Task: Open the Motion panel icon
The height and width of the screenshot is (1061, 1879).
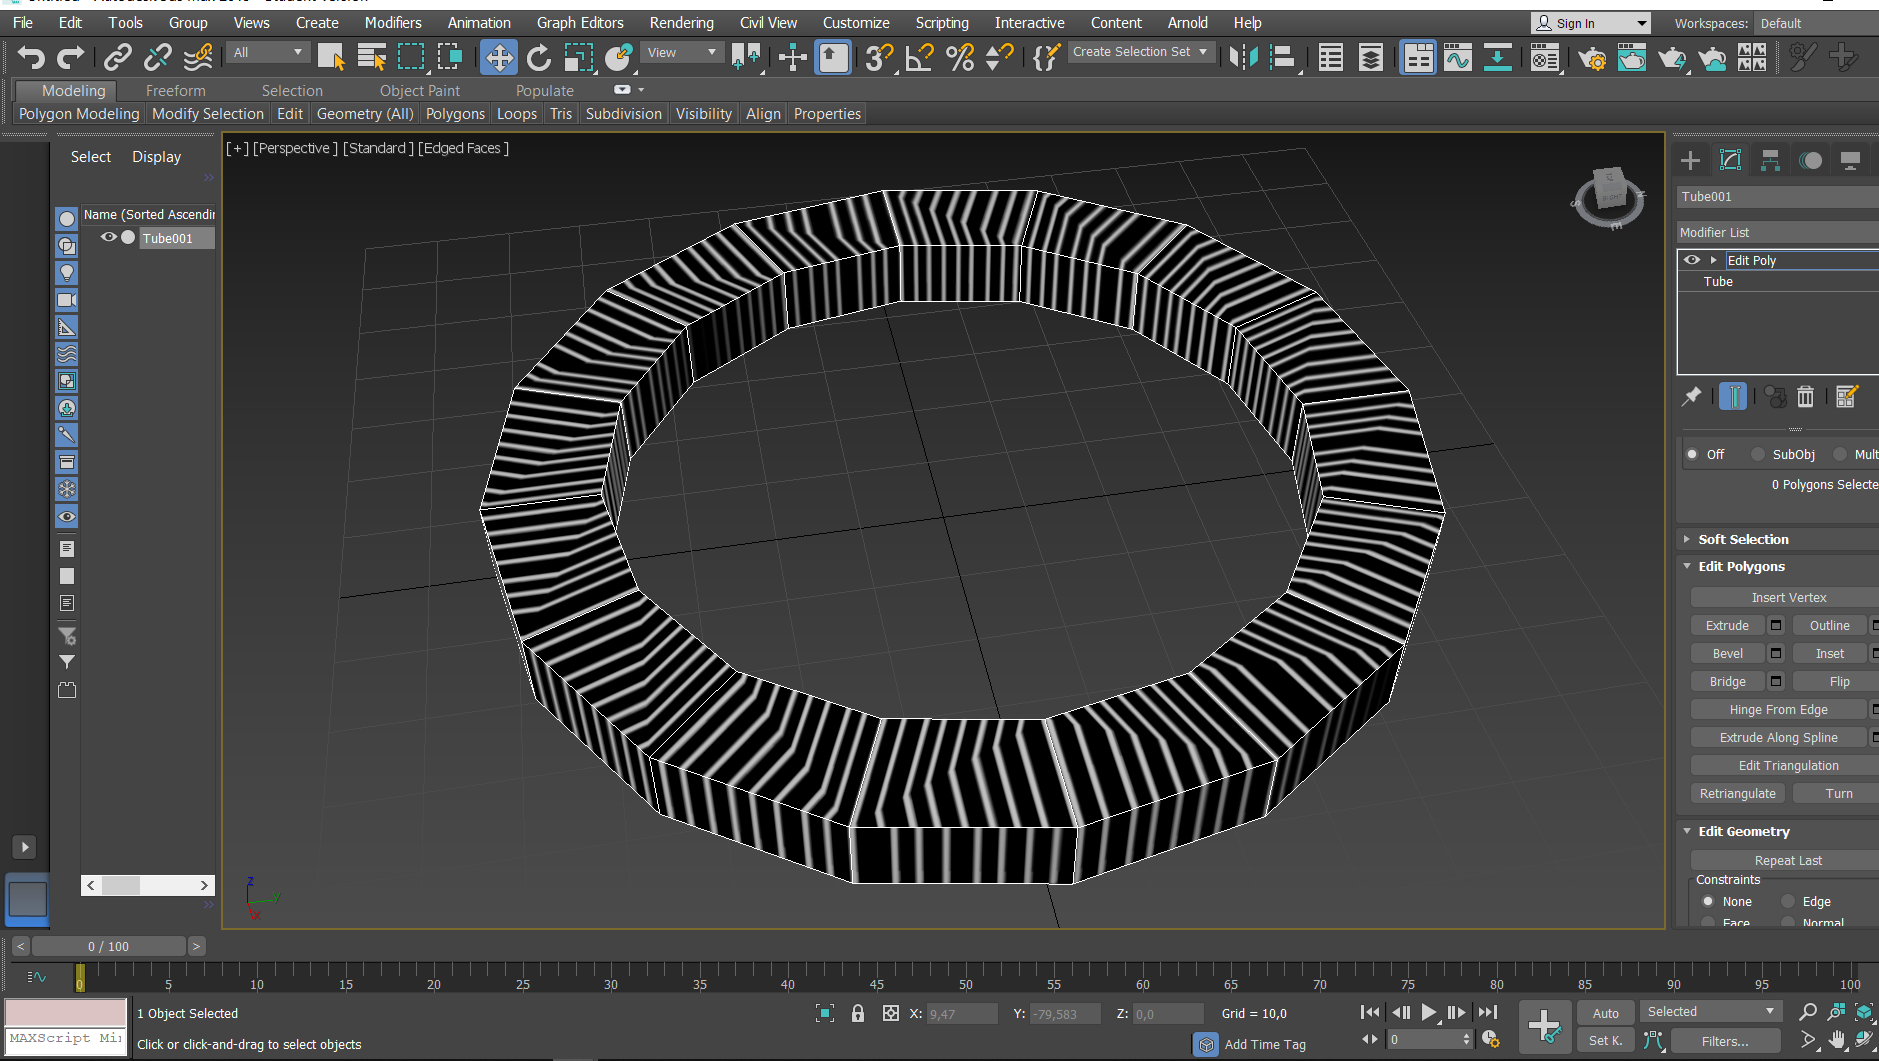Action: pos(1810,160)
